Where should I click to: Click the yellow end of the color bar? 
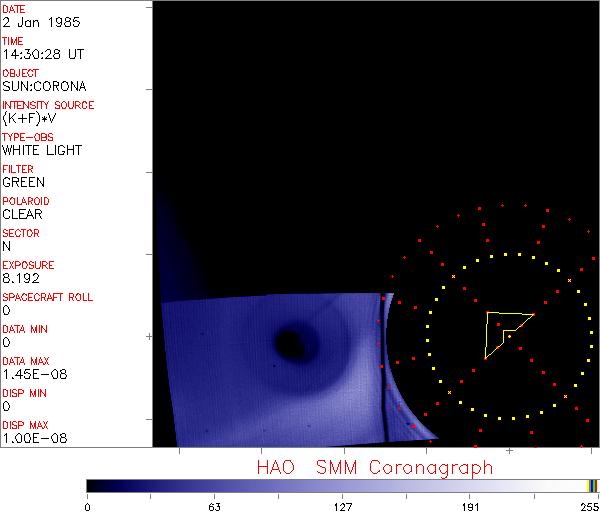pyautogui.click(x=590, y=485)
